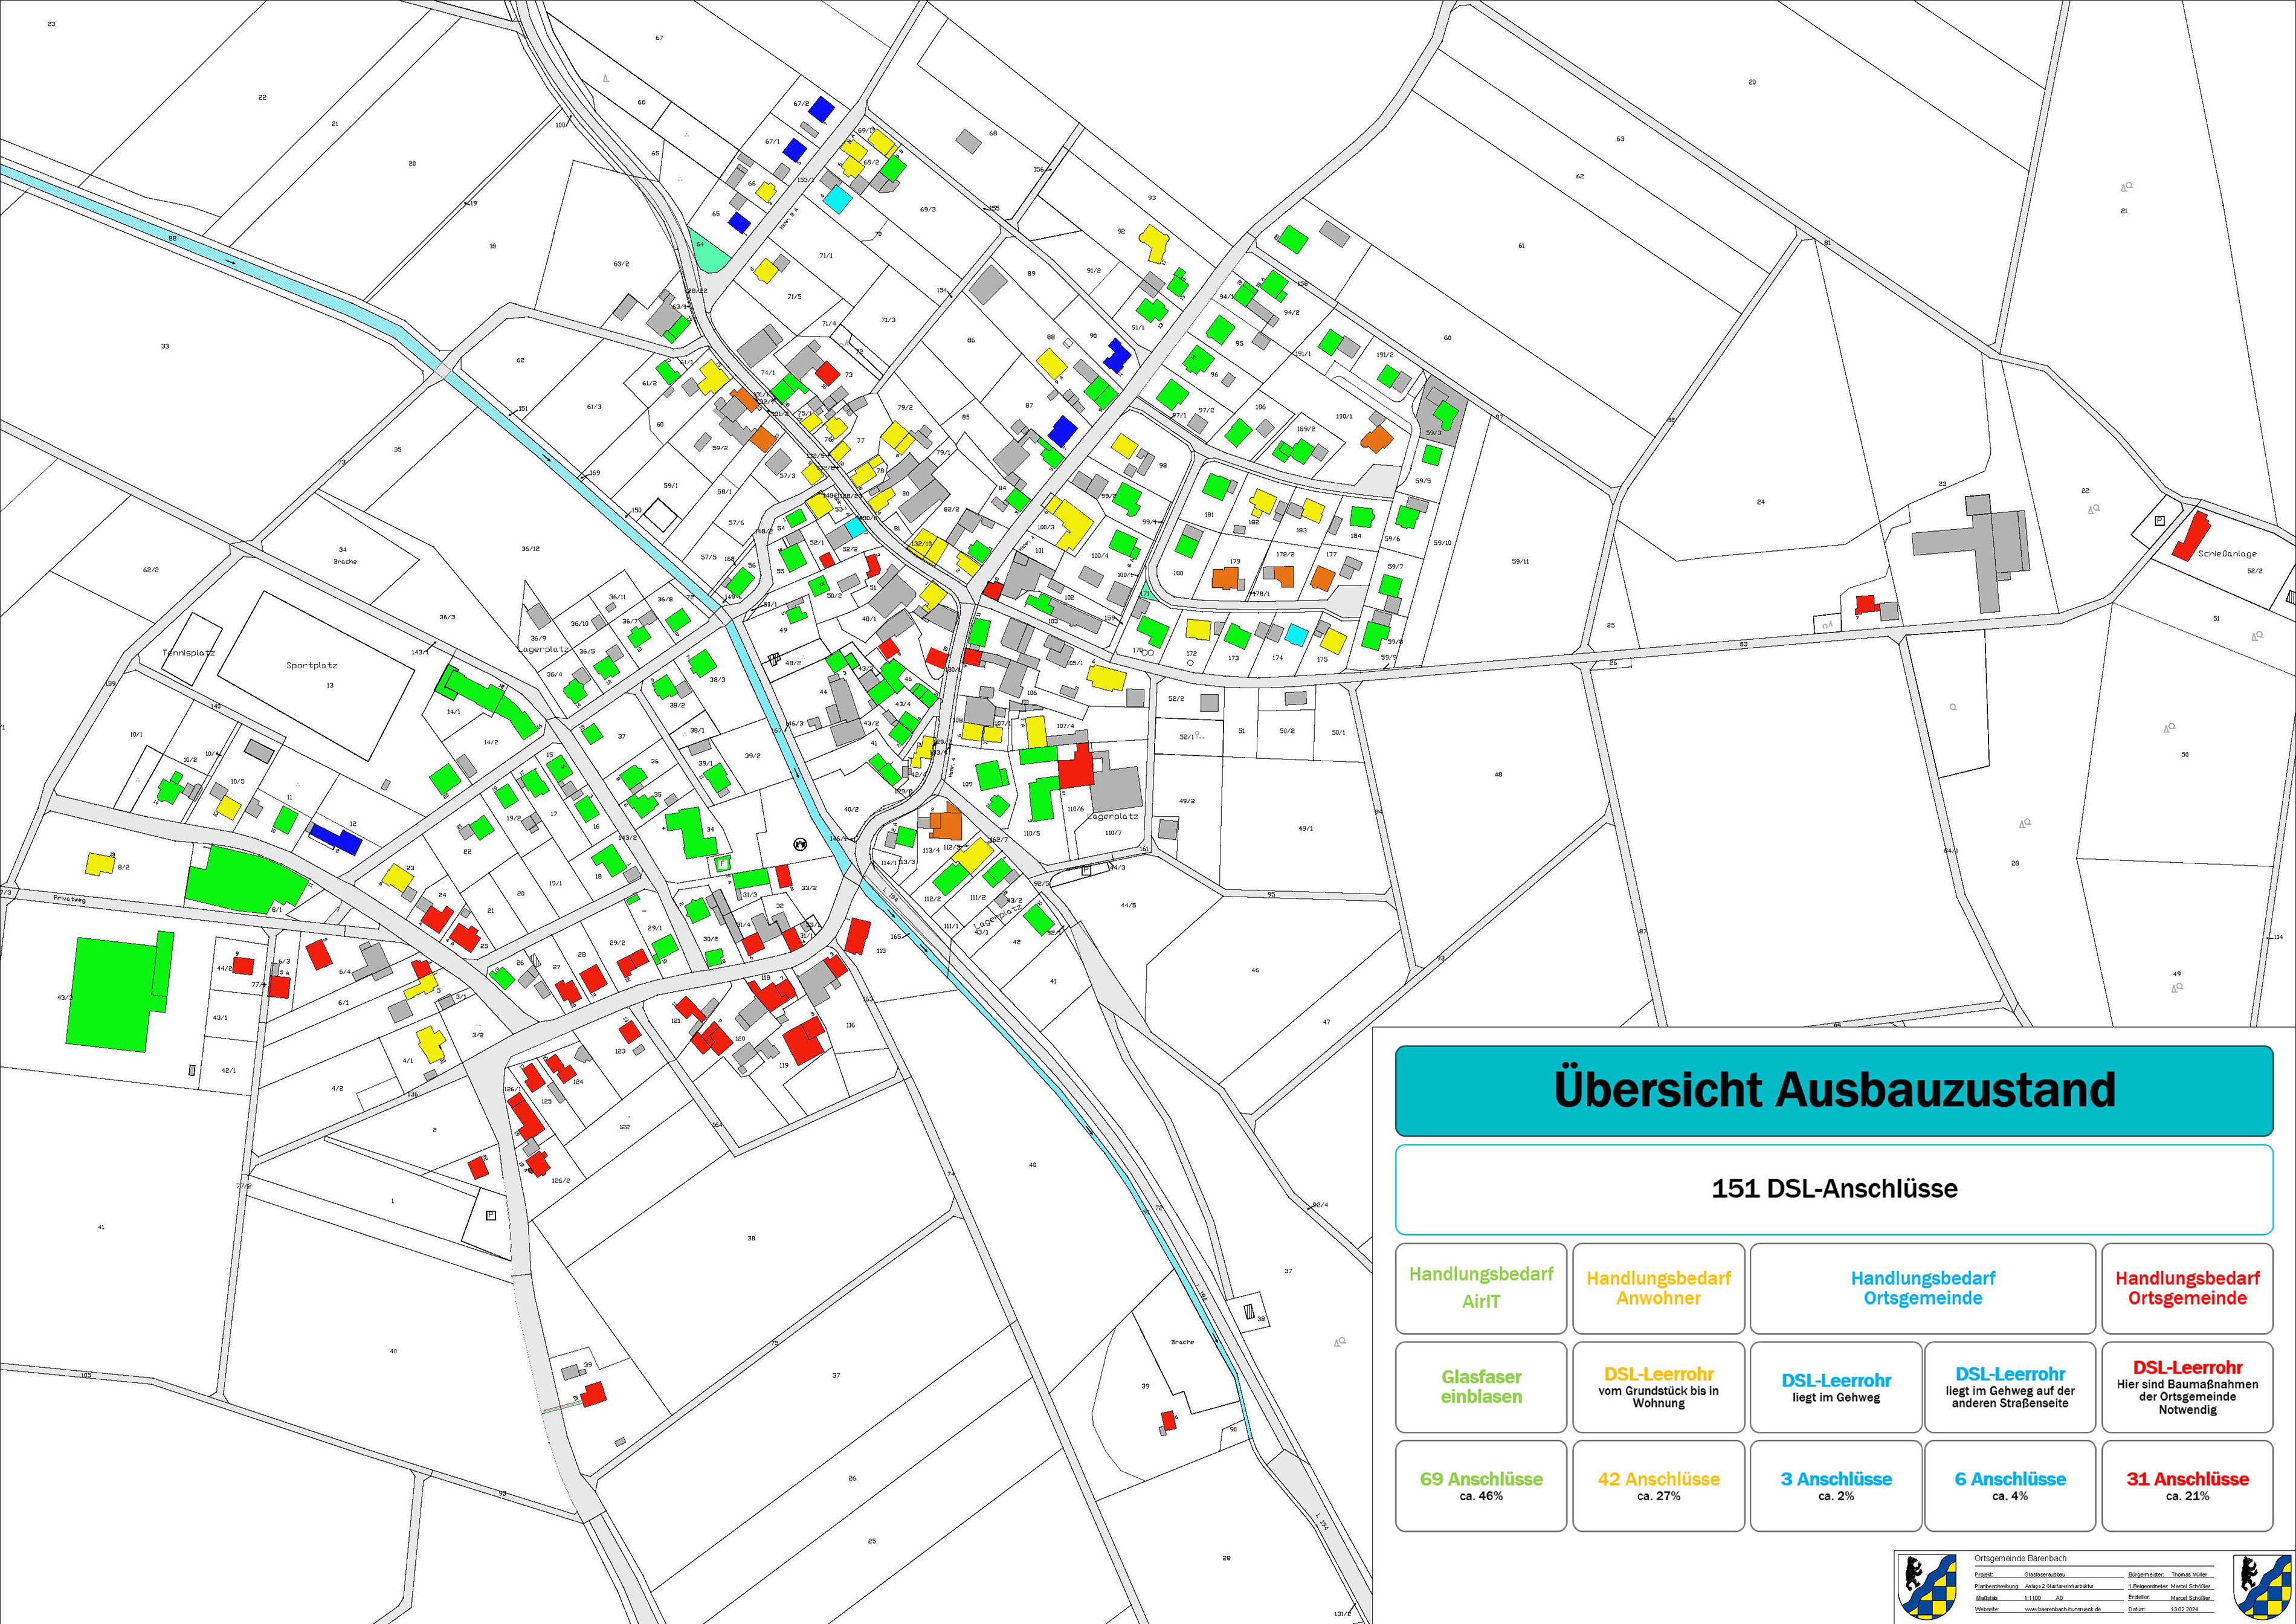
Task: Click the 69 Anschlüsse count box
Action: click(x=1480, y=1485)
